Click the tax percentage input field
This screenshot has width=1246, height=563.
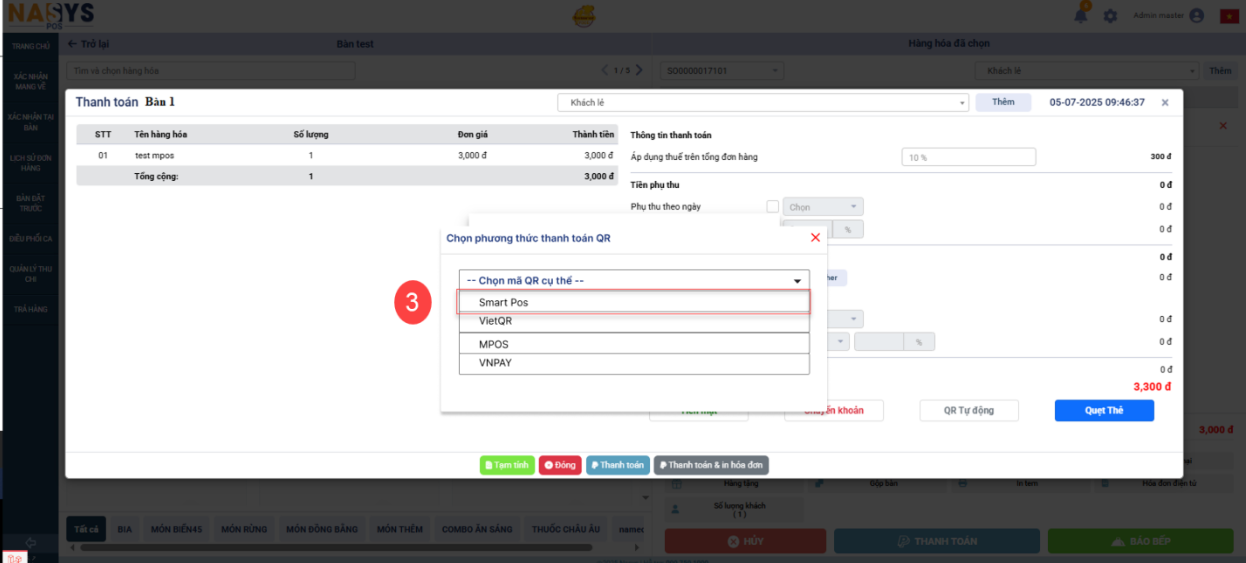pos(968,157)
